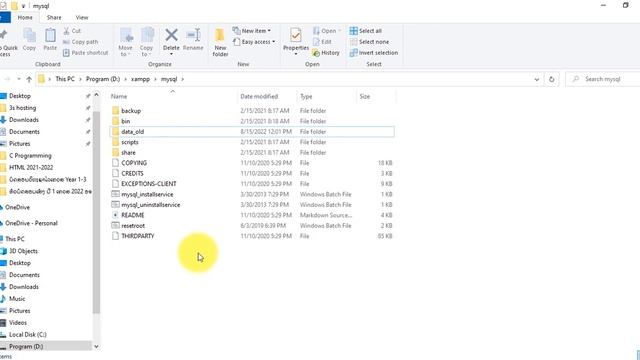Click the Delete X icon
This screenshot has height=360, width=640.
[171, 36]
